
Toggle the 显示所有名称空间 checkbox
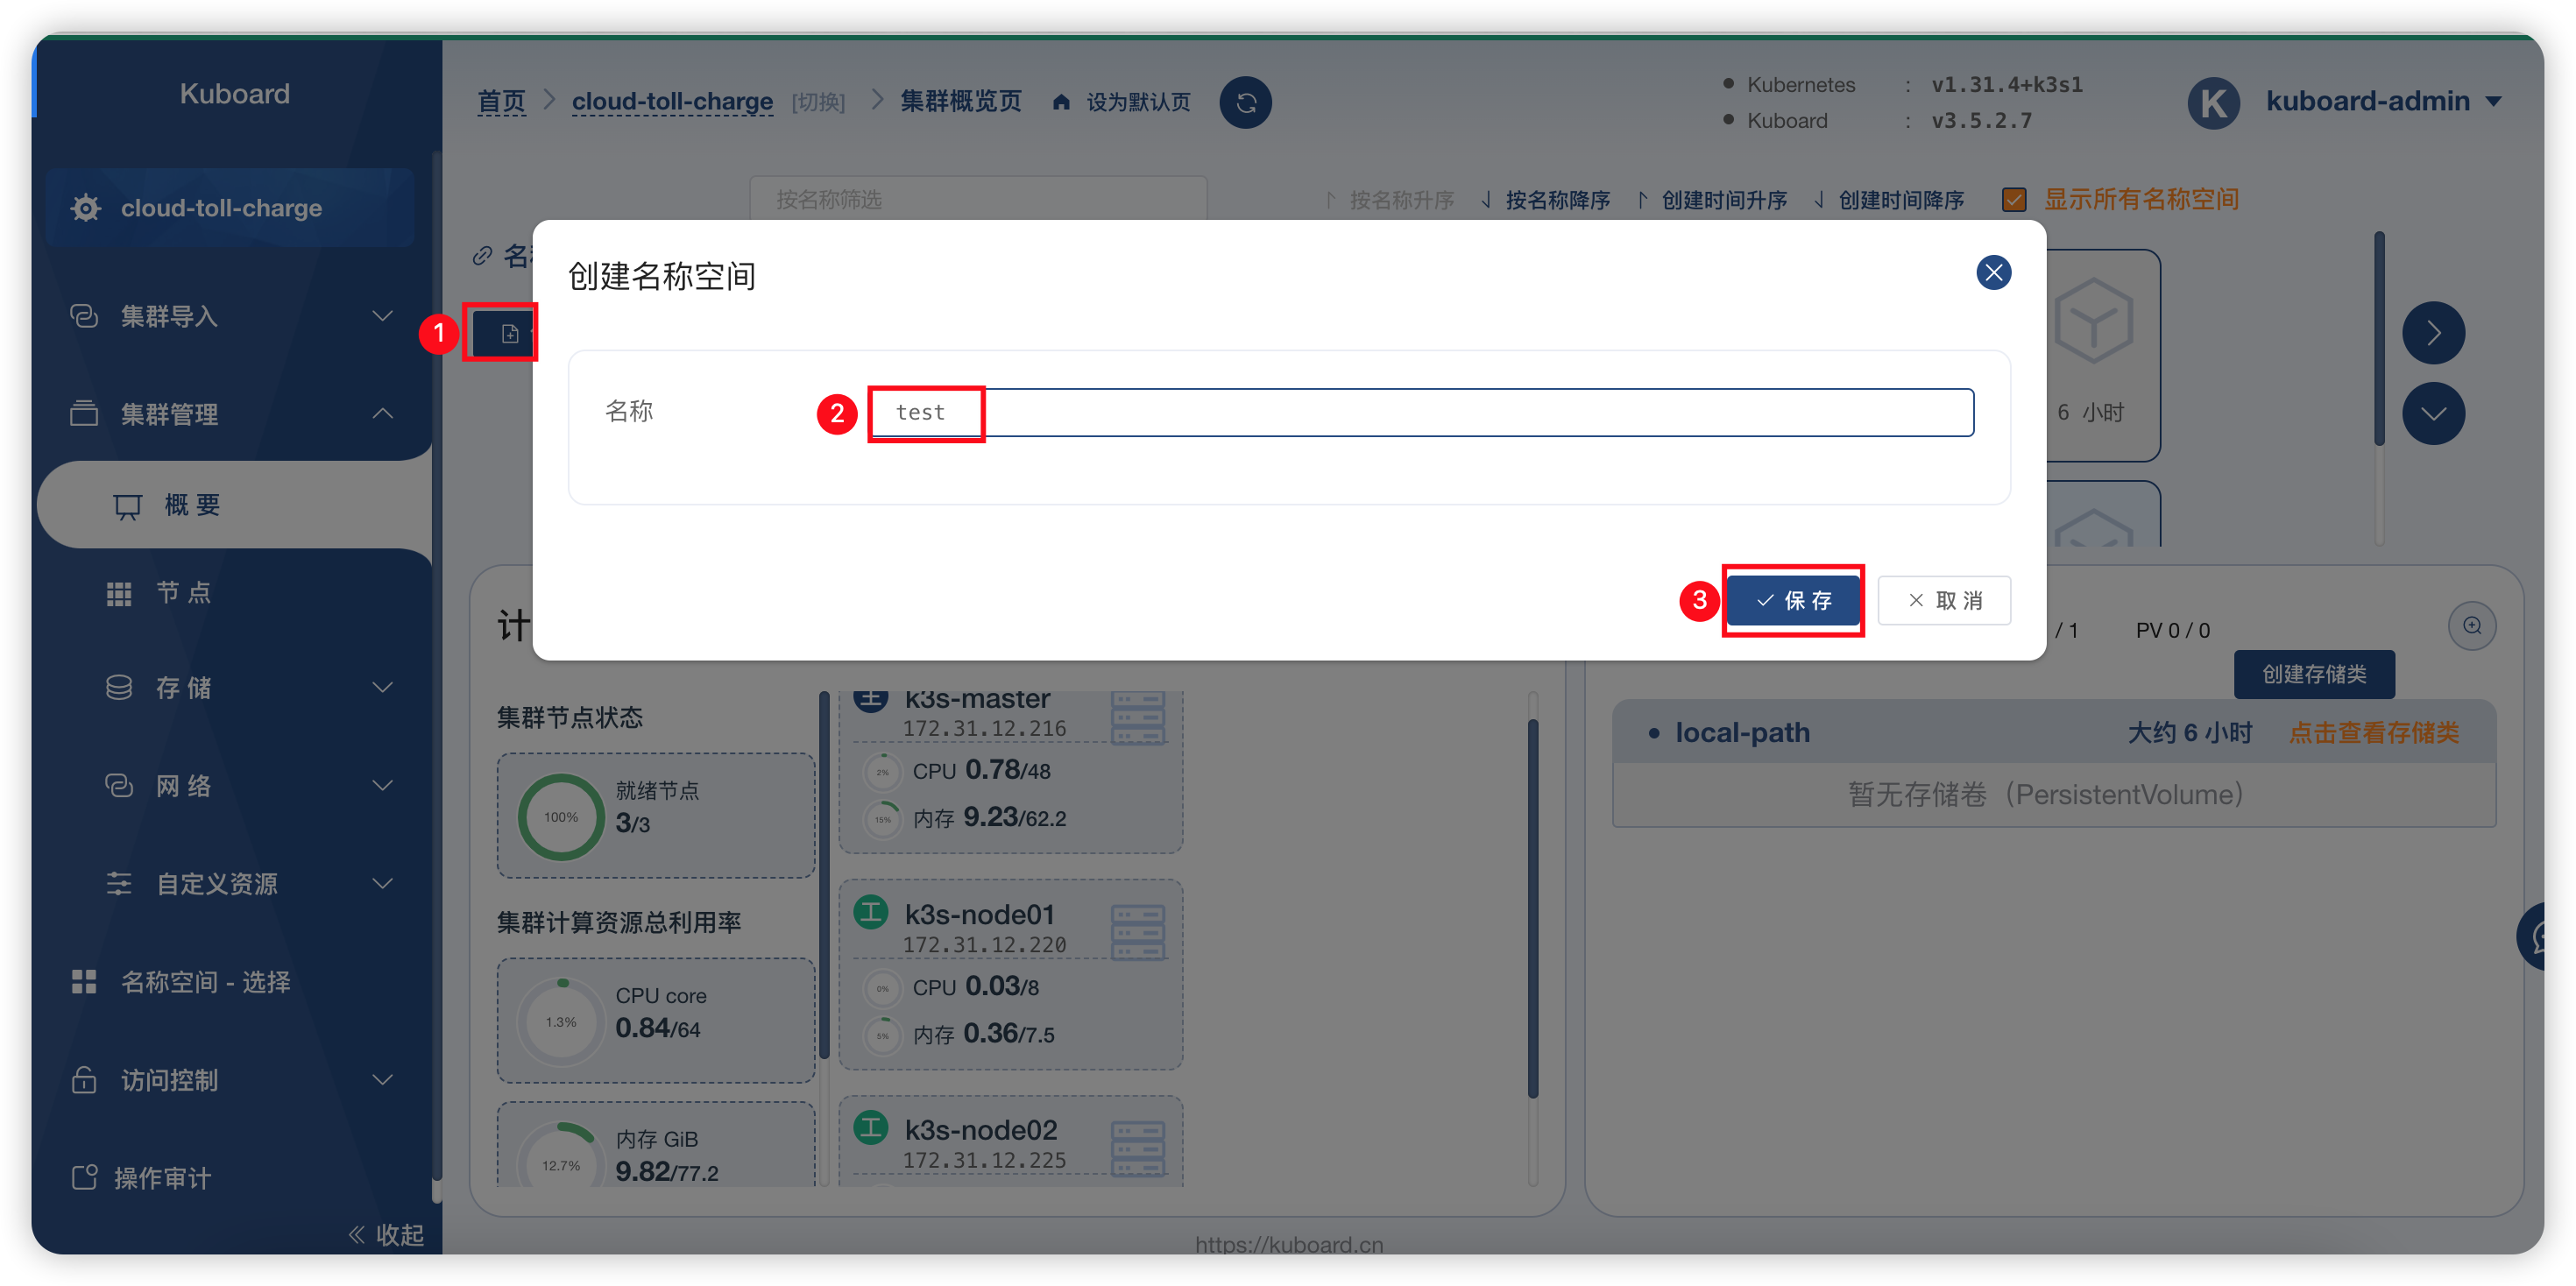[2014, 200]
